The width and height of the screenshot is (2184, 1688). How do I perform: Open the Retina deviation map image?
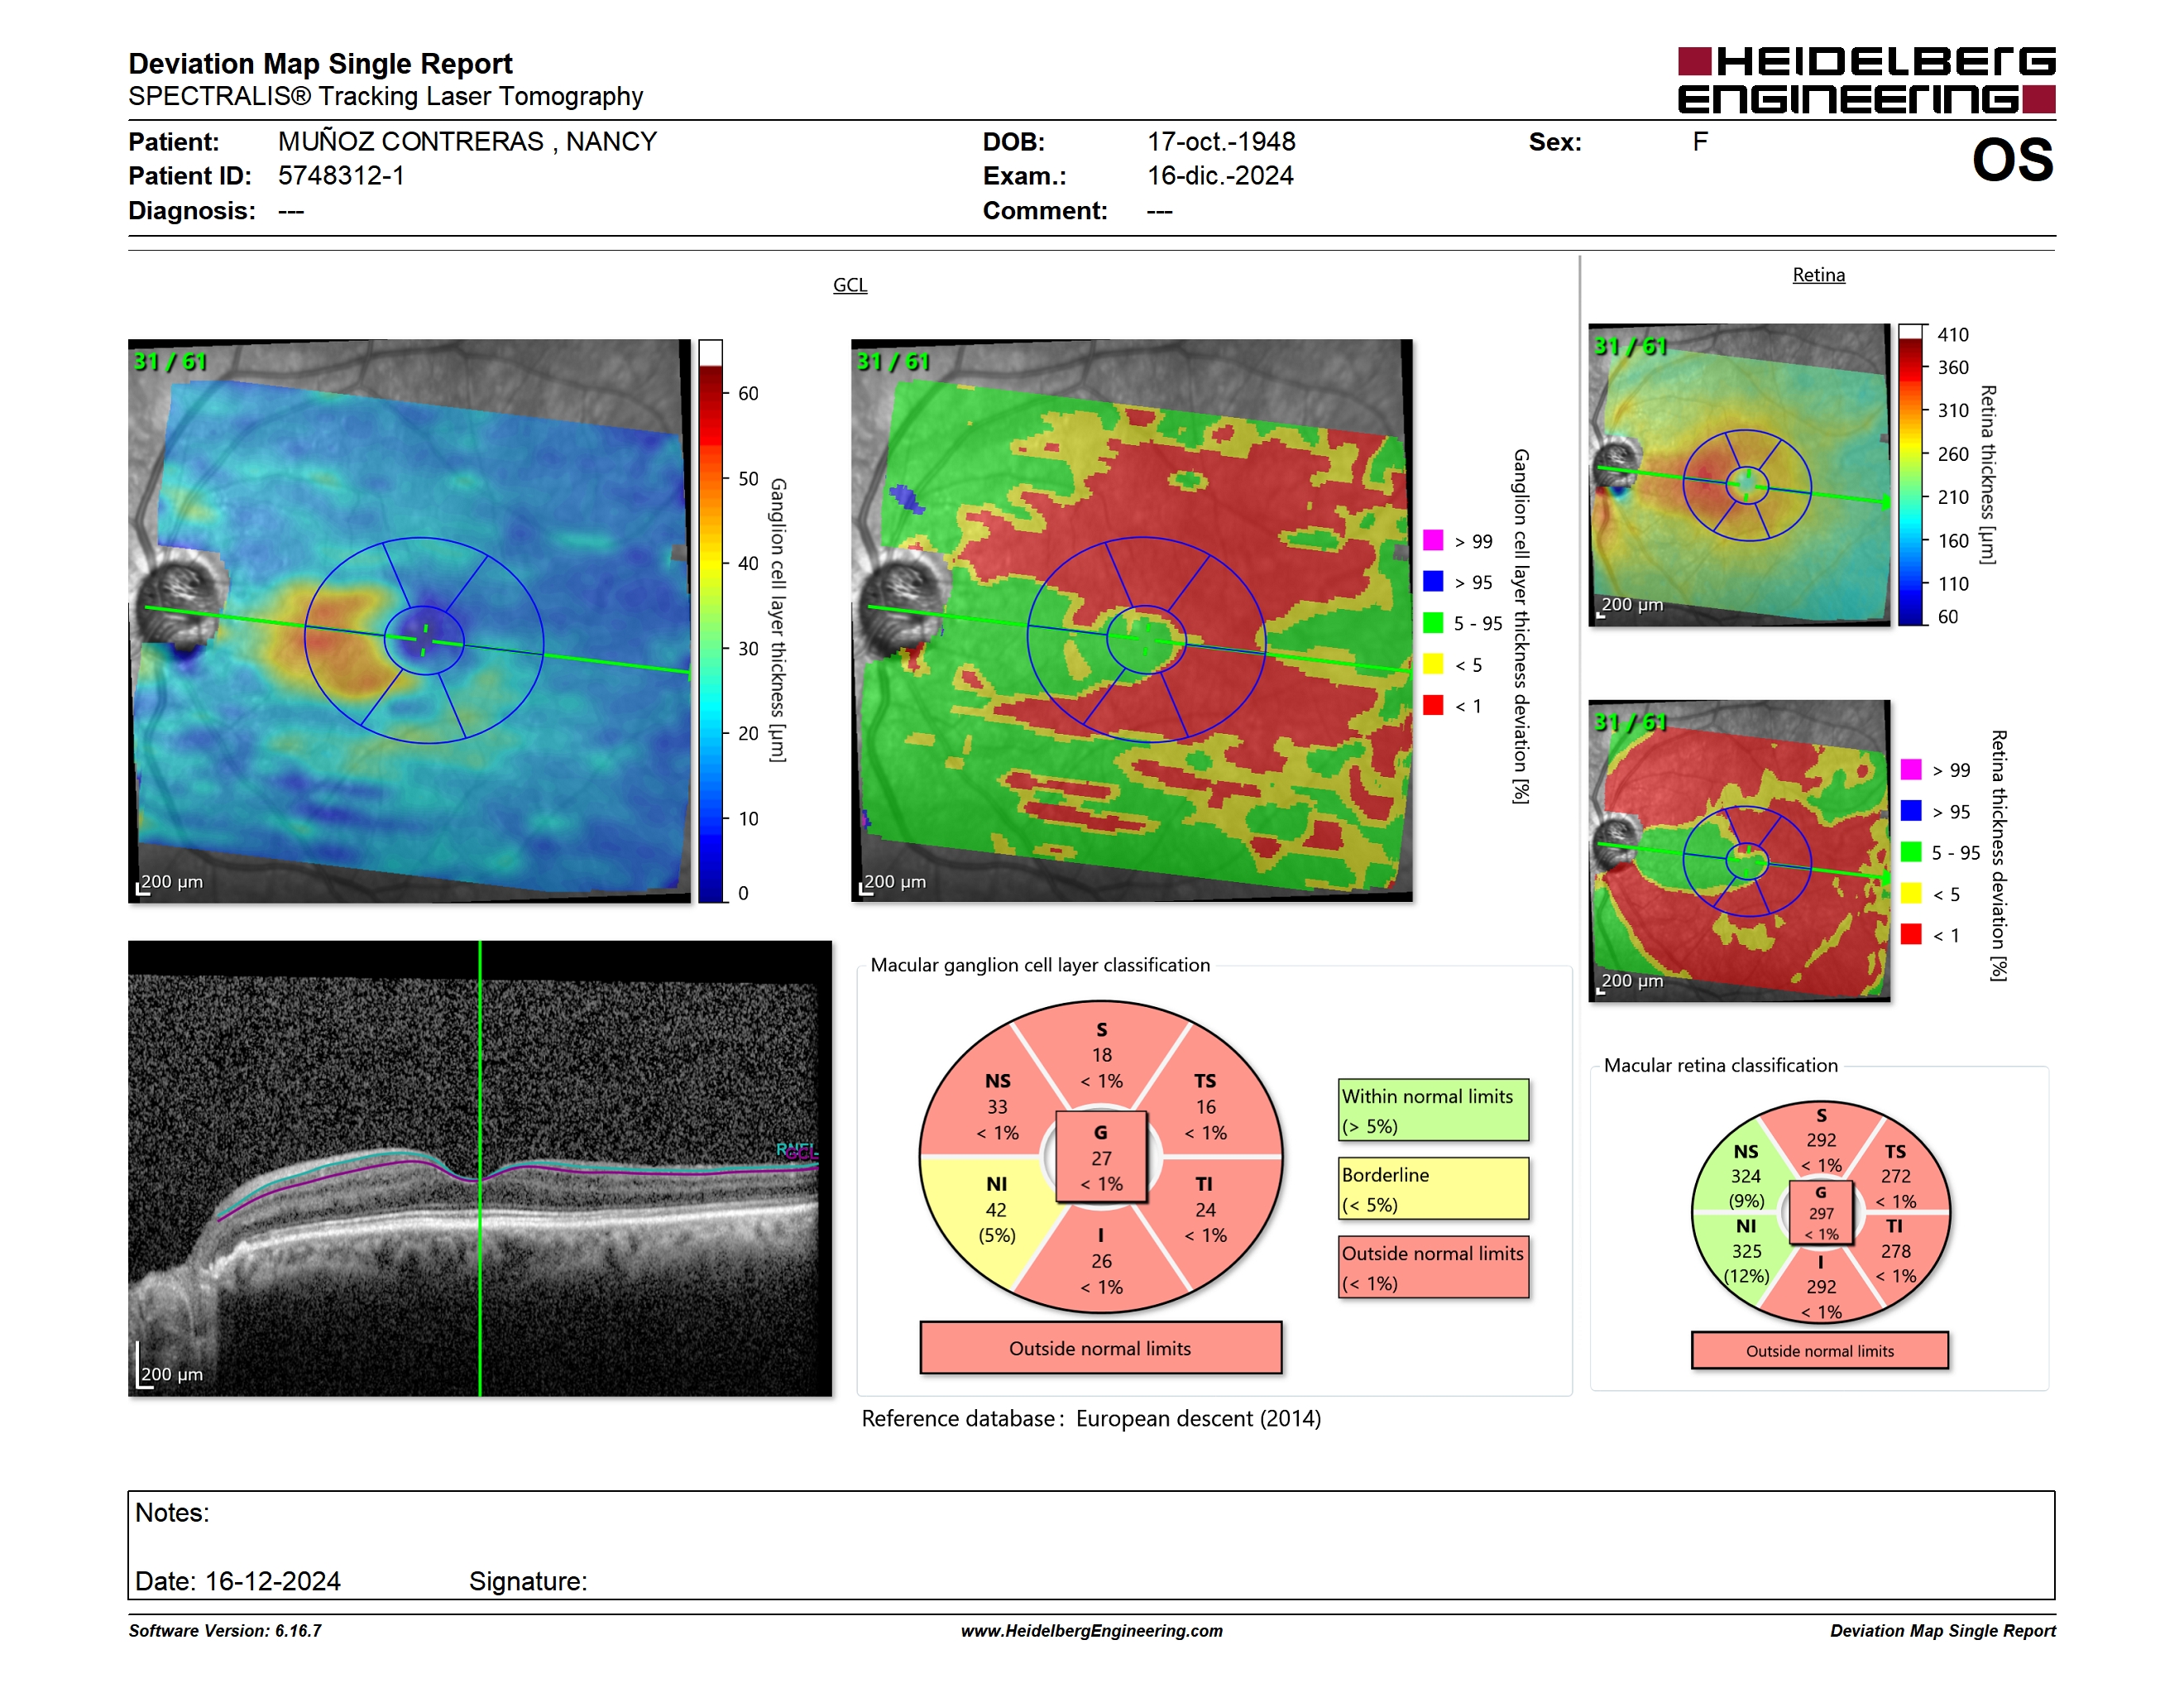(x=1739, y=851)
